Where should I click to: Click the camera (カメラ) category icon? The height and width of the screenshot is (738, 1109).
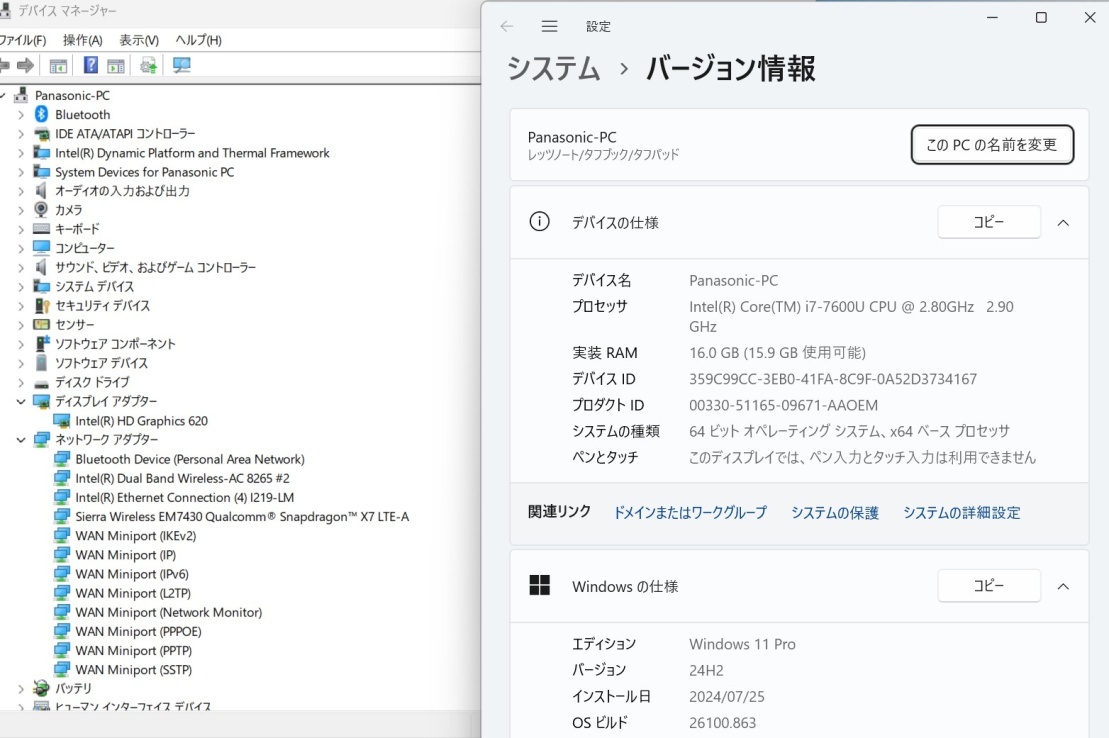41,209
